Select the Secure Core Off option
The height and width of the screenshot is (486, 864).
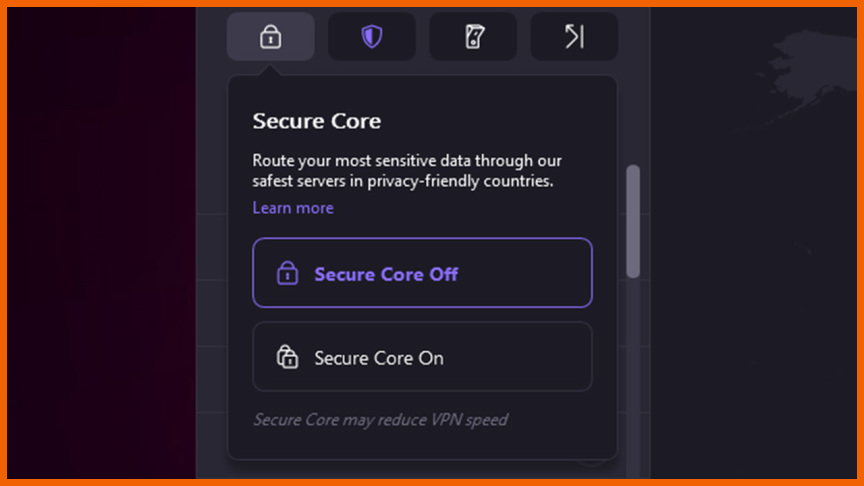(422, 273)
